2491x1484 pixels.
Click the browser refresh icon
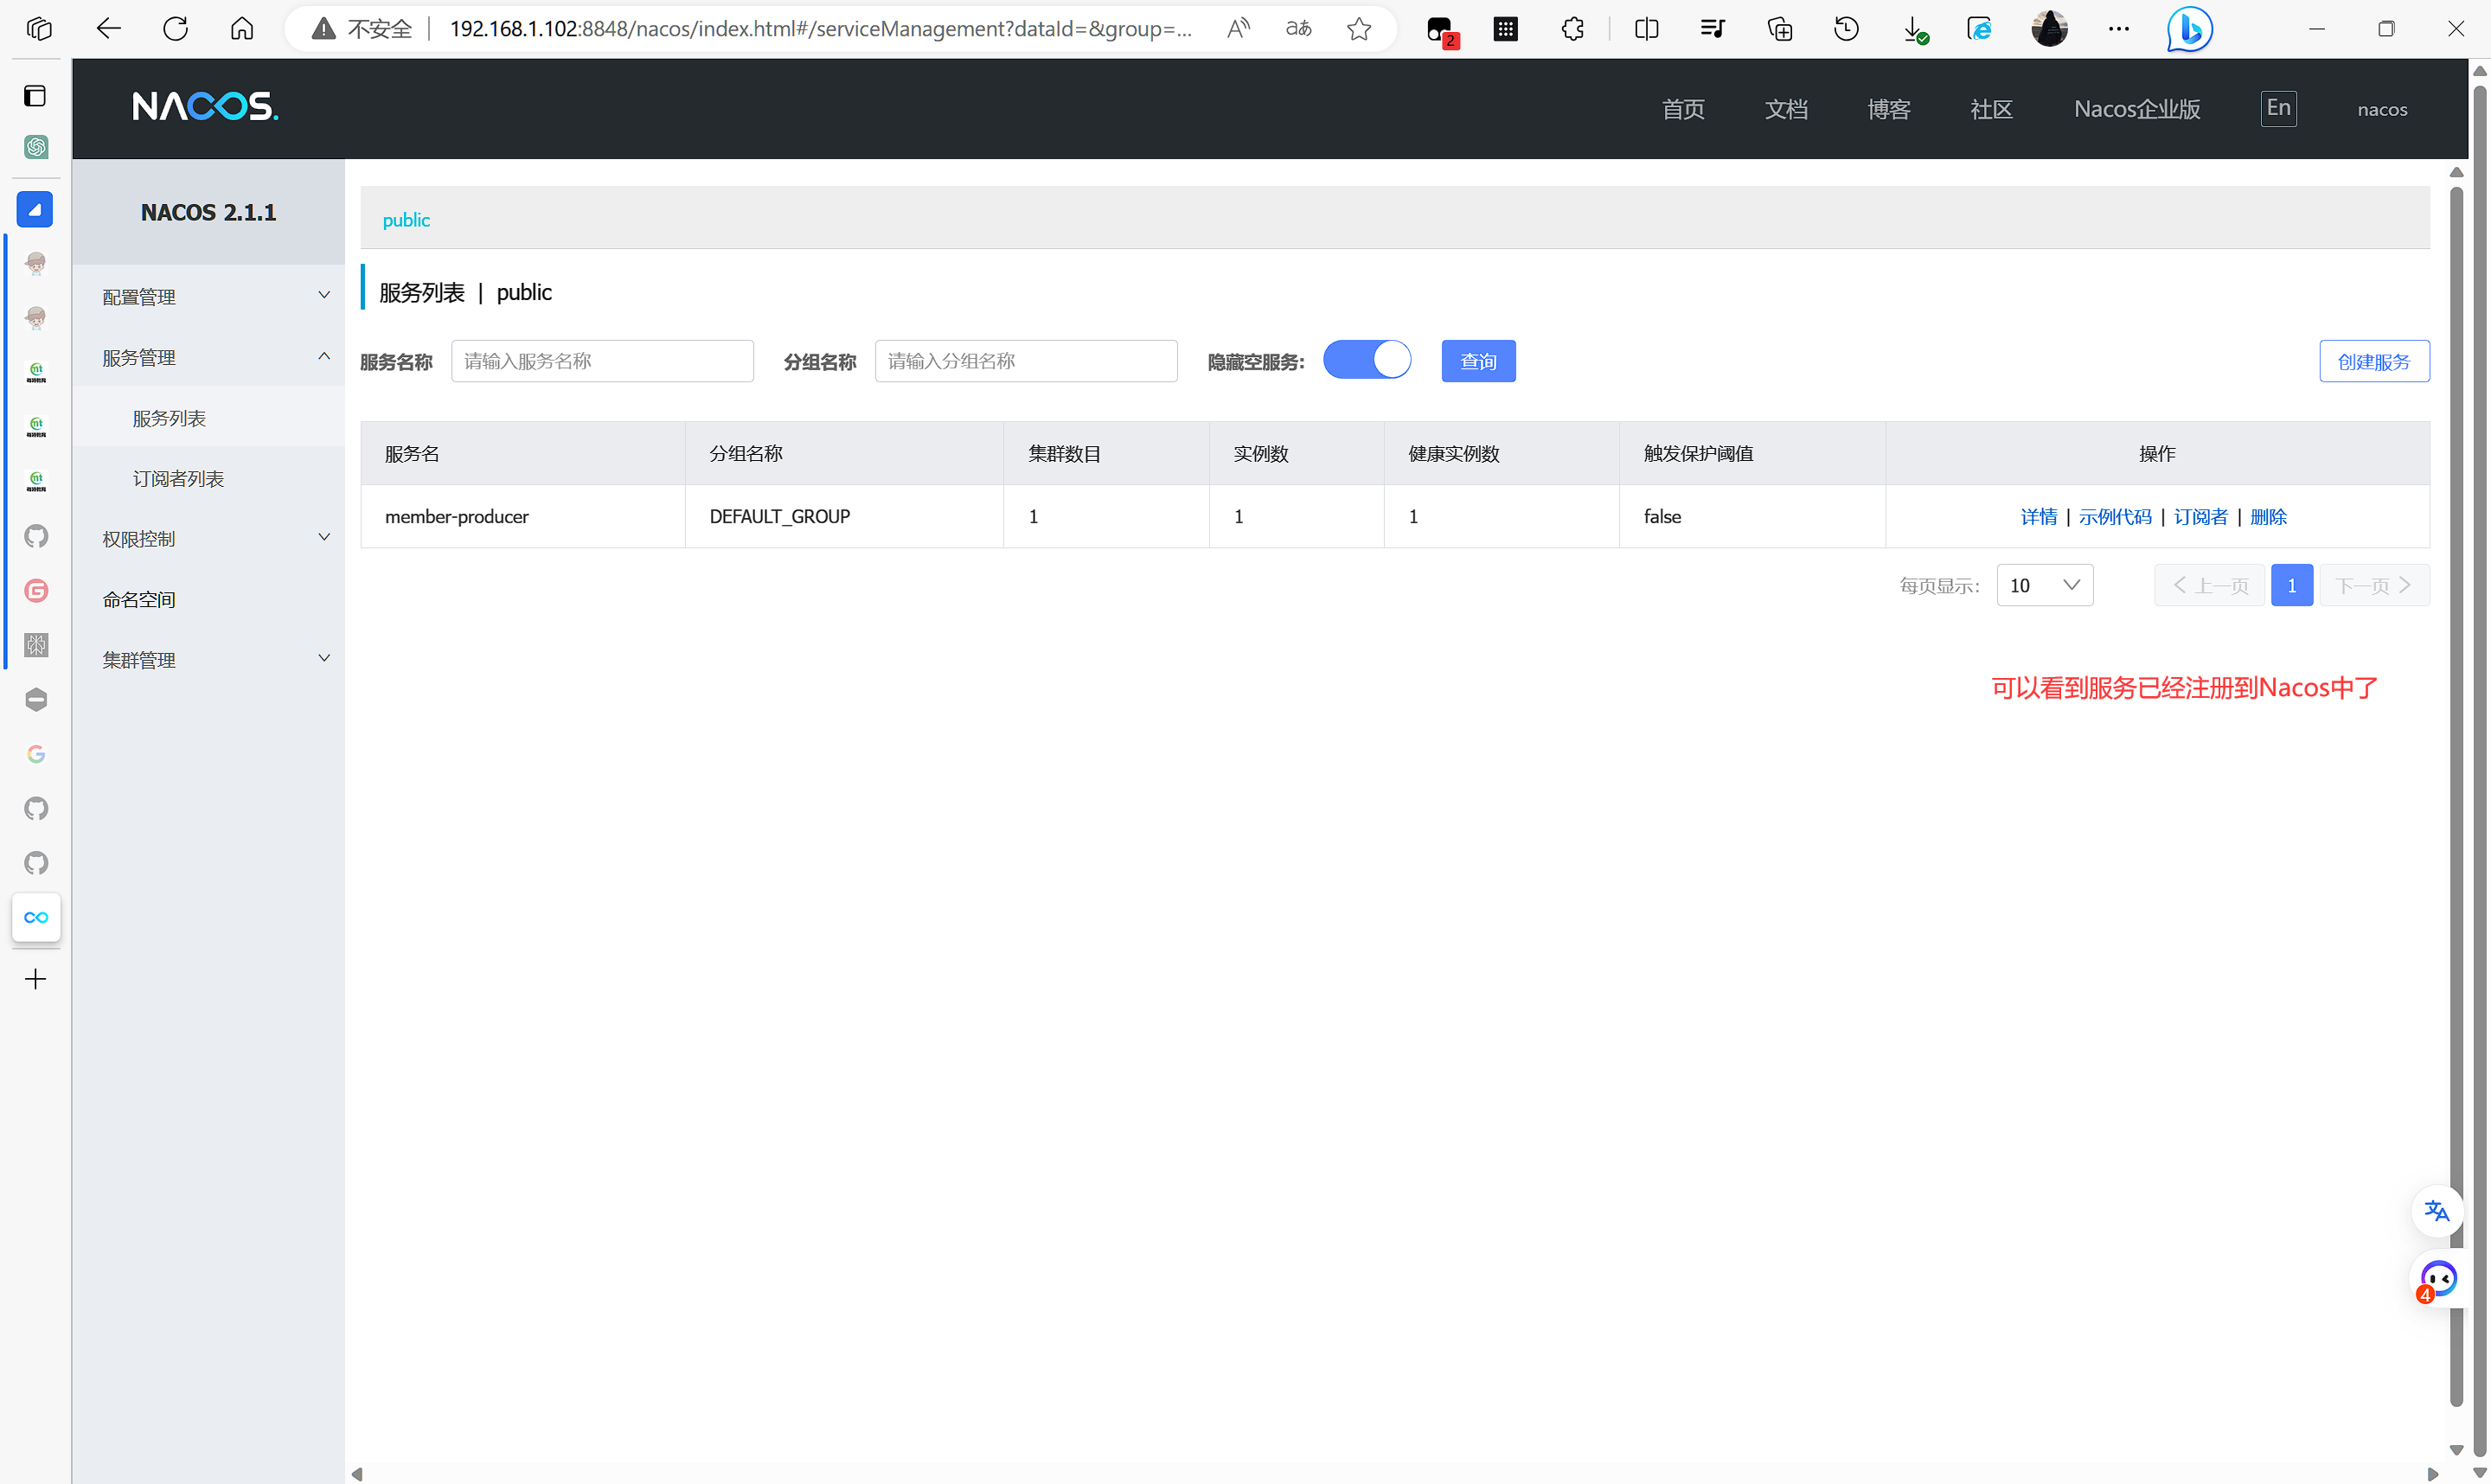click(175, 29)
